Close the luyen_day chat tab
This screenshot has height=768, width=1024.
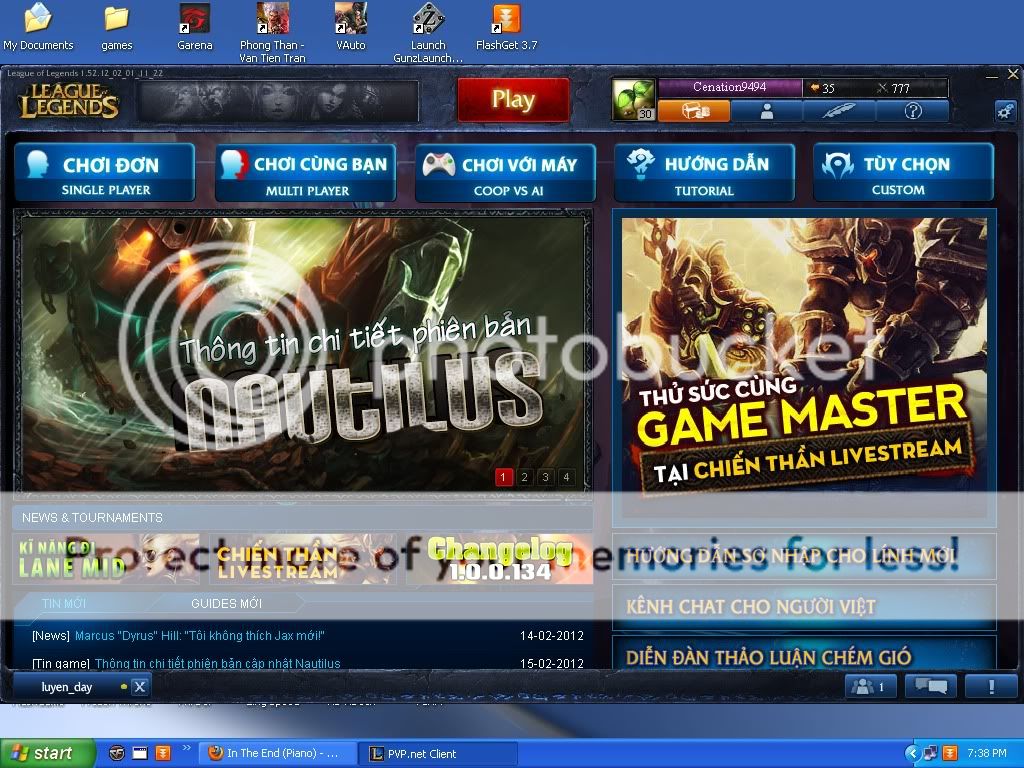click(139, 687)
